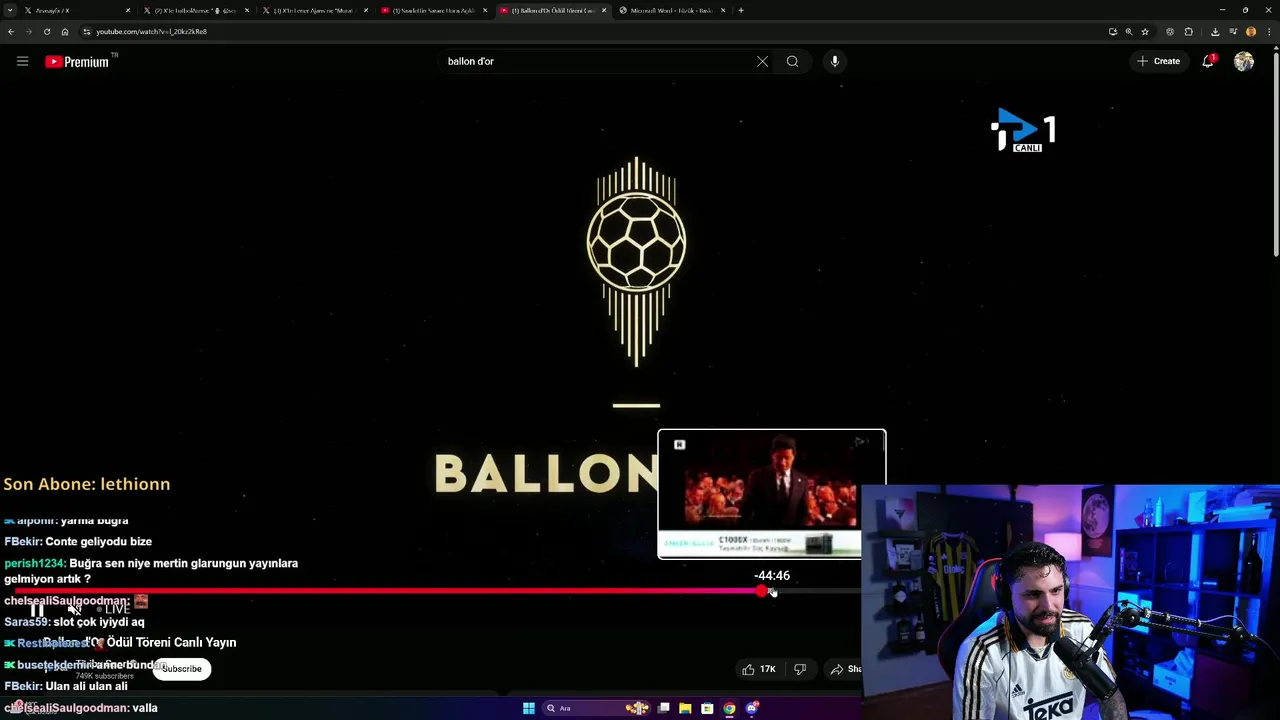
Task: Go forward in browser history
Action: coord(29,31)
